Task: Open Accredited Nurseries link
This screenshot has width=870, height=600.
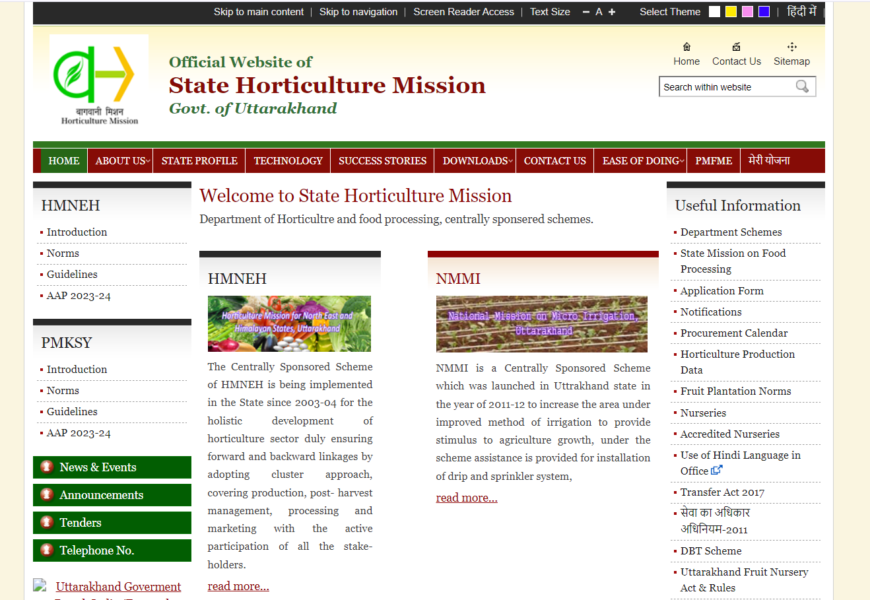Action: pyautogui.click(x=730, y=434)
